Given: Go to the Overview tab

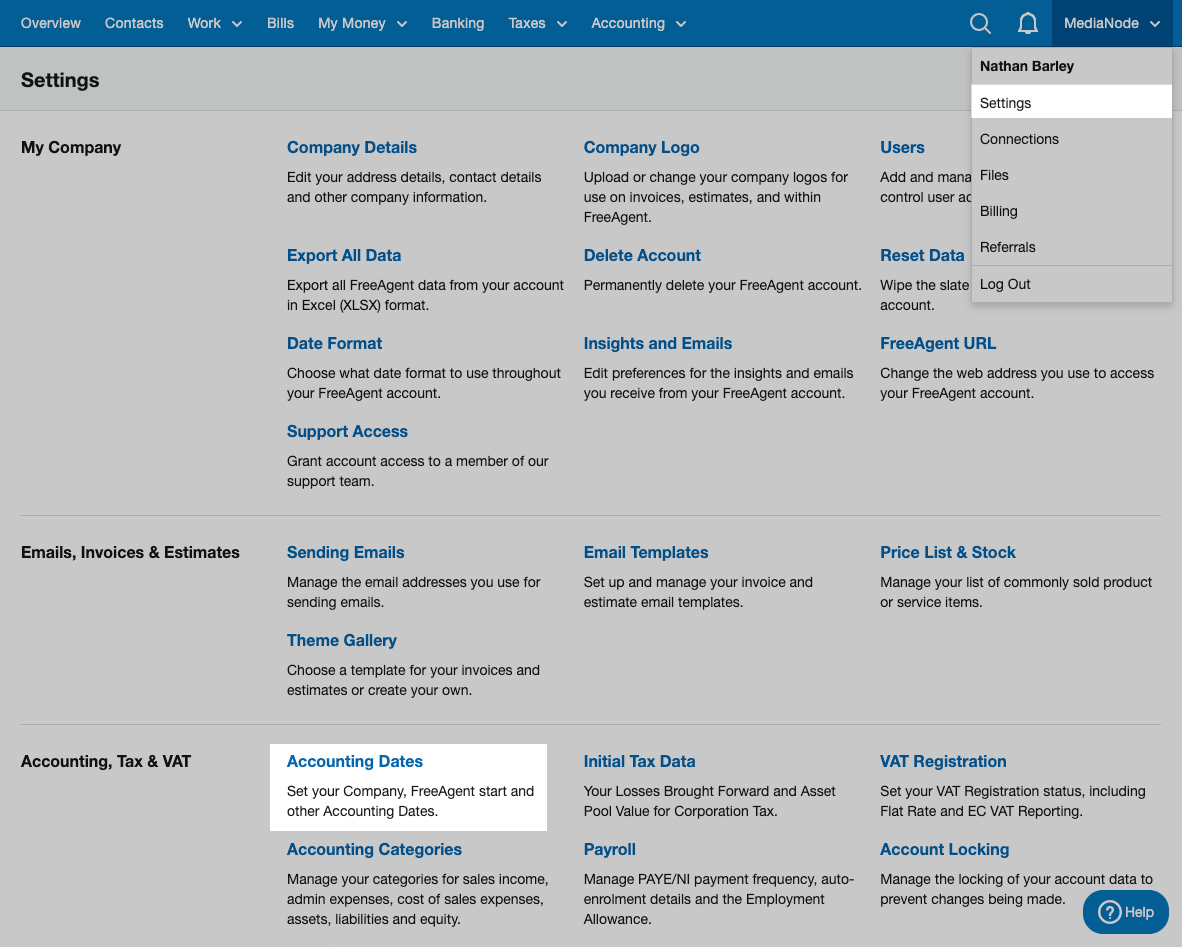Looking at the screenshot, I should [x=51, y=23].
